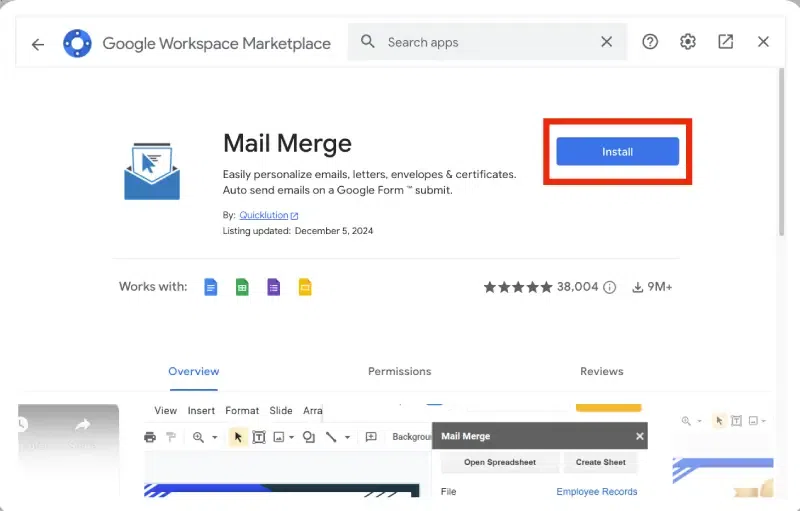Click the 9M+ downloads text
Screen dimensions: 800x511
[x=660, y=287]
